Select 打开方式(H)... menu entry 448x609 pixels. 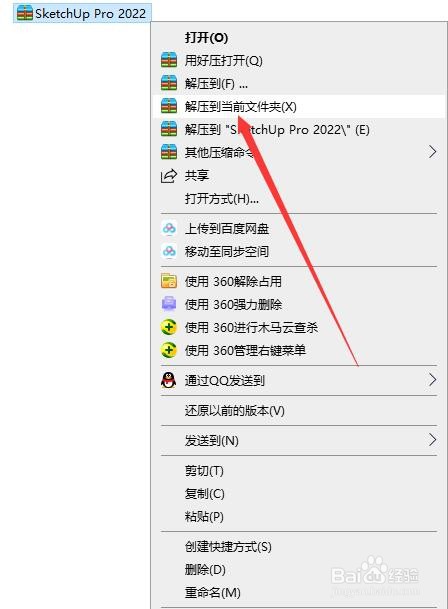tap(222, 198)
